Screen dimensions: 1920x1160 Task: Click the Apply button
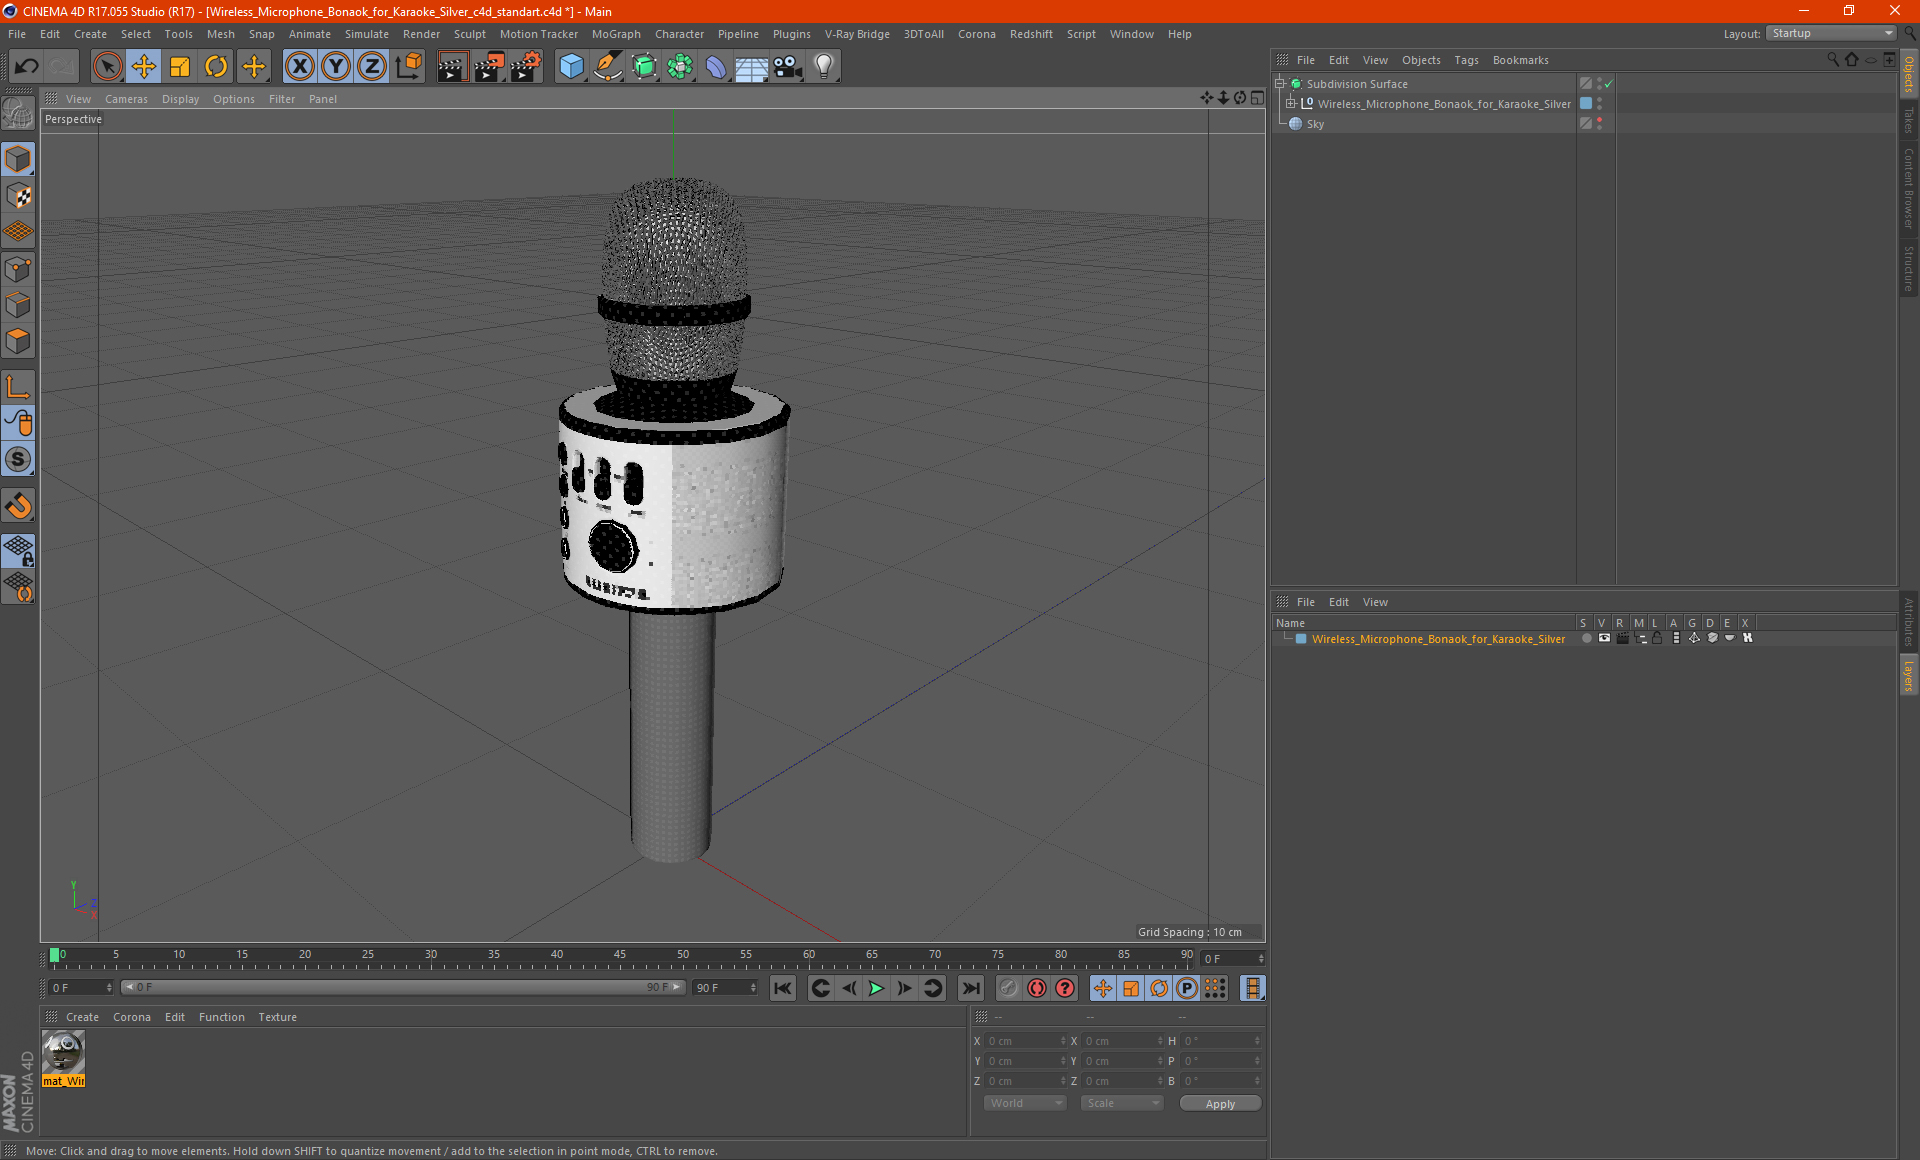pos(1220,1104)
